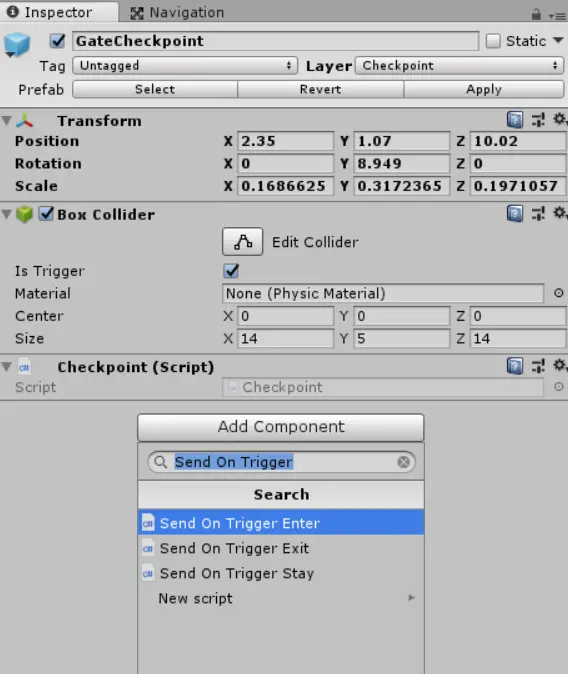The width and height of the screenshot is (568, 674).
Task: Click the Send On Trigger Enter icon
Action: pos(148,523)
